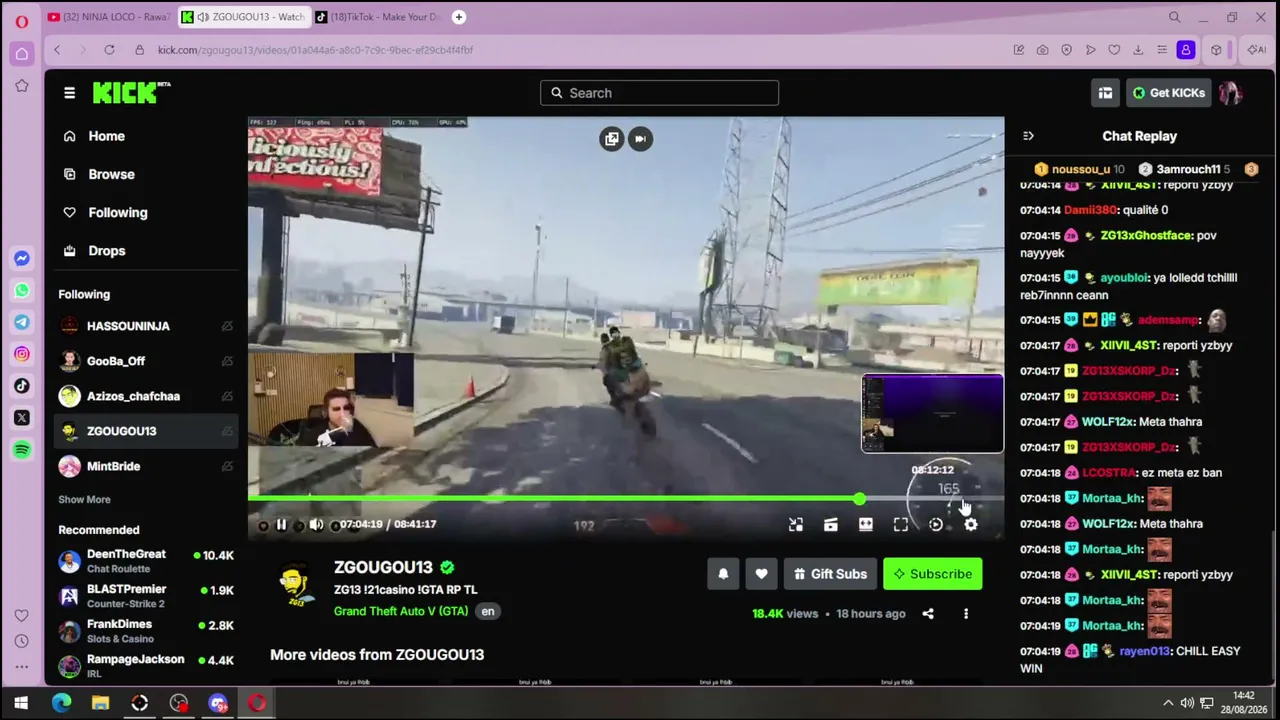The height and width of the screenshot is (720, 1280).
Task: Click the address bar URL
Action: (315, 50)
